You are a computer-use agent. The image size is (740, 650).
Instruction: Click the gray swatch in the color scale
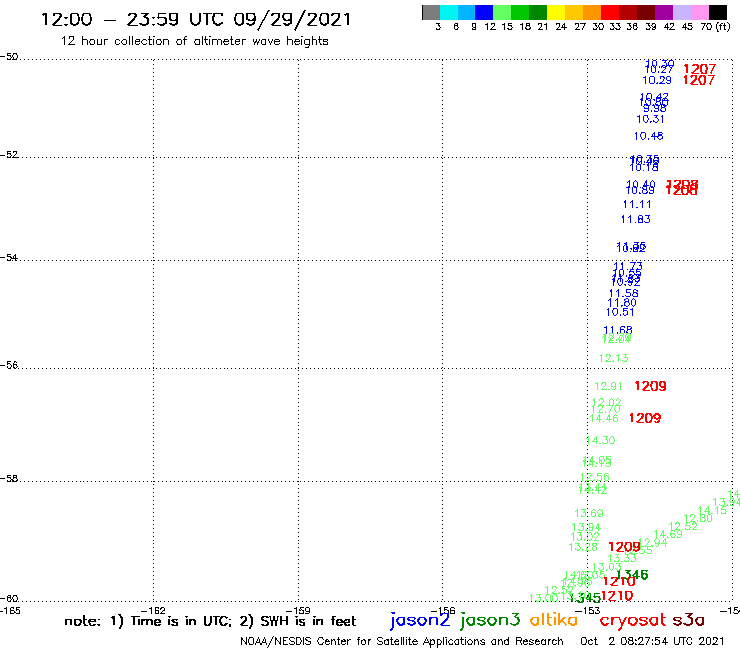coord(431,12)
